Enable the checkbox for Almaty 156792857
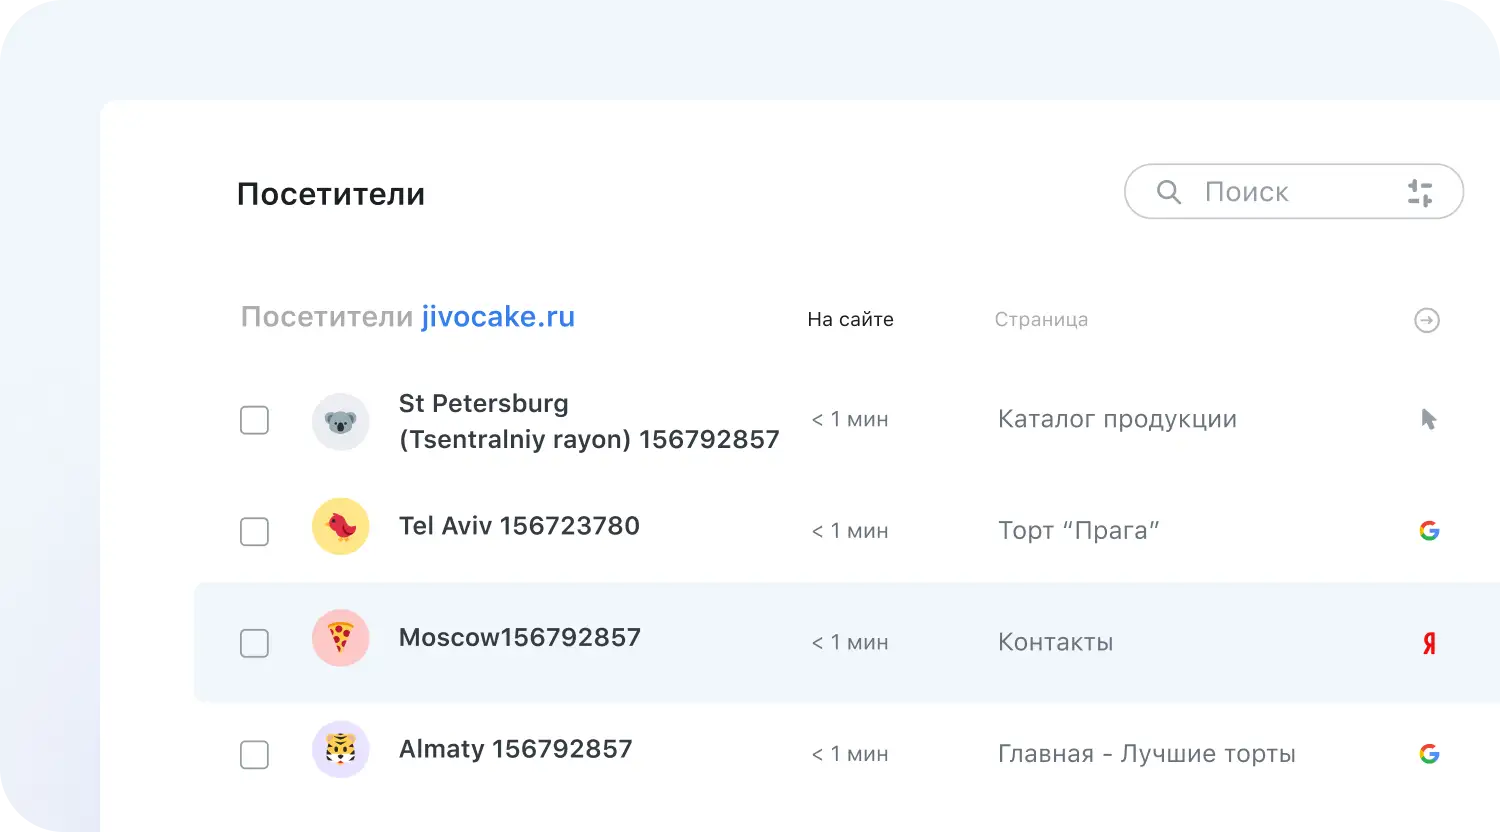Image resolution: width=1500 pixels, height=832 pixels. click(x=254, y=754)
